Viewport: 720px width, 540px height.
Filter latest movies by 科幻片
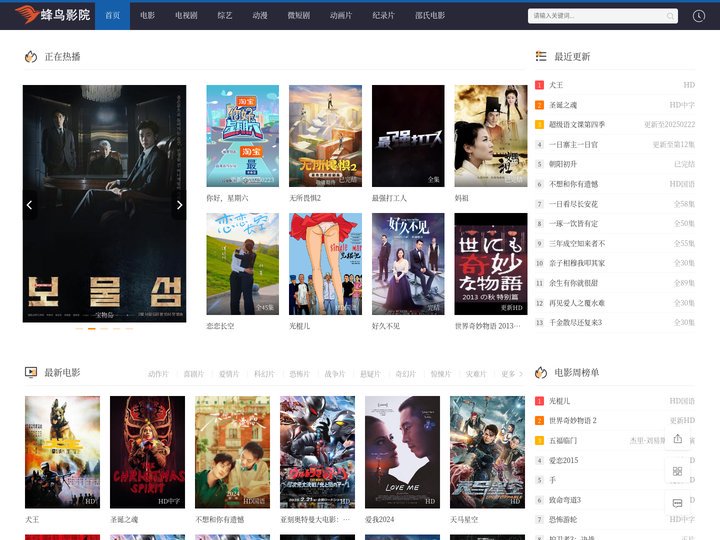coord(264,374)
